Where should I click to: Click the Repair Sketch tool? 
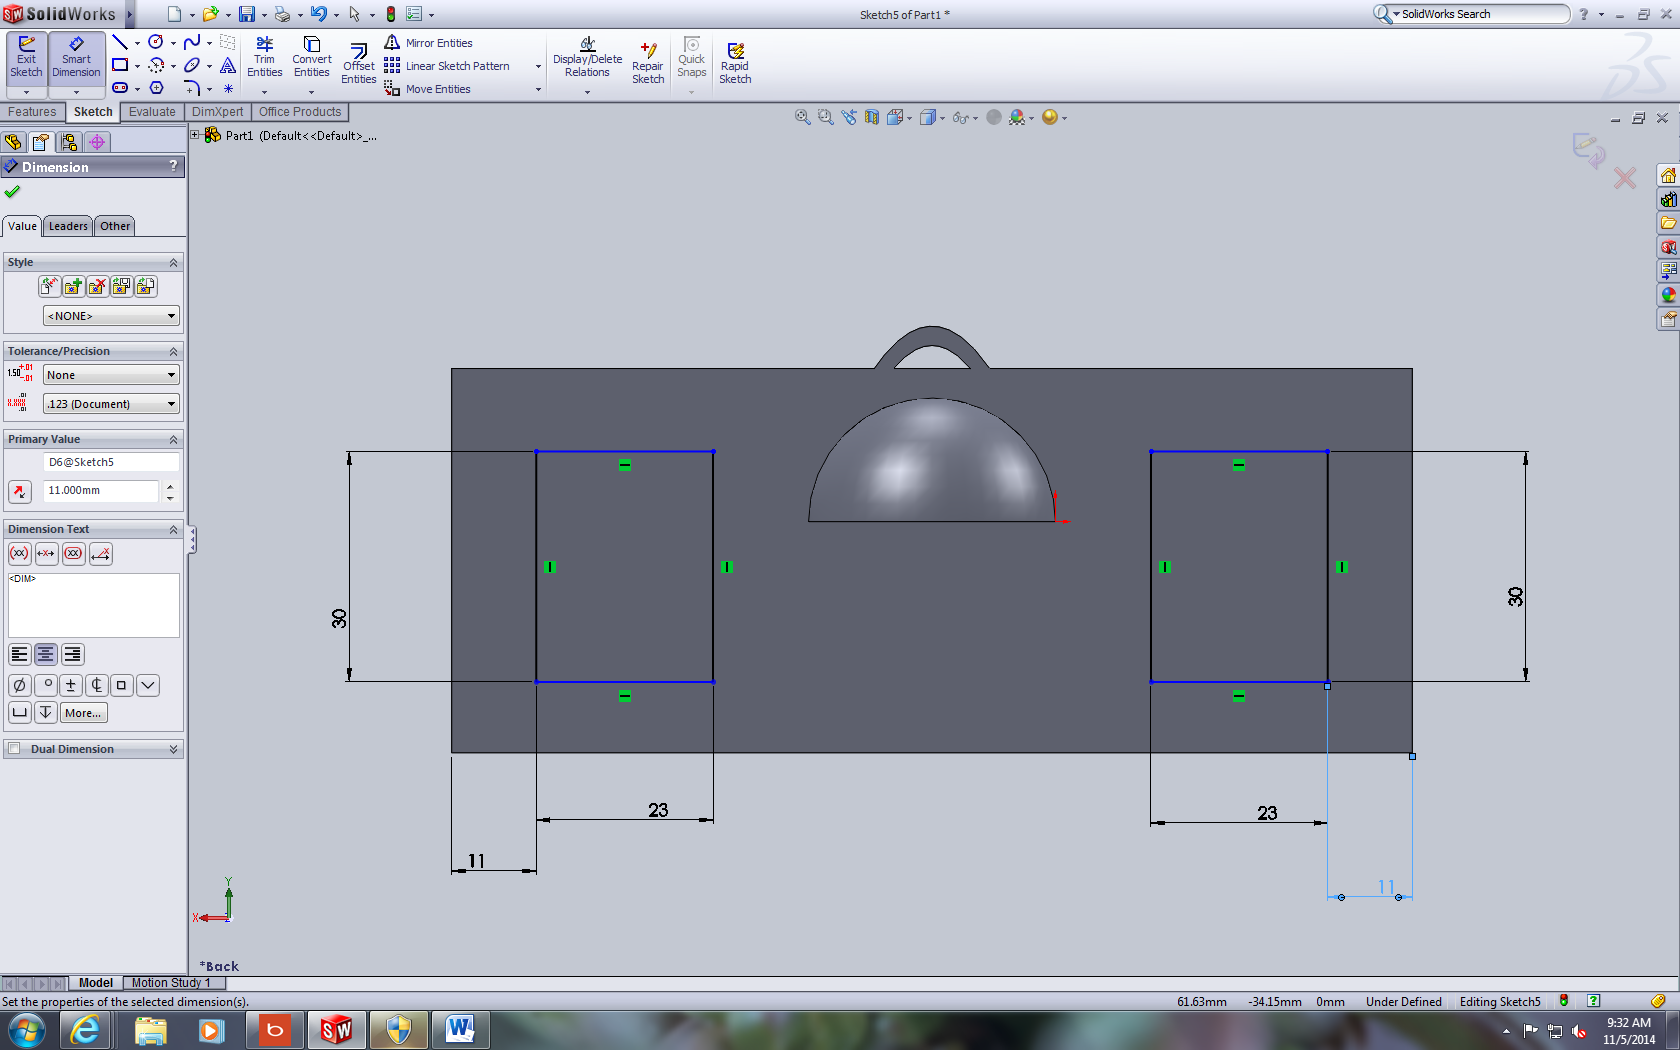pos(648,63)
